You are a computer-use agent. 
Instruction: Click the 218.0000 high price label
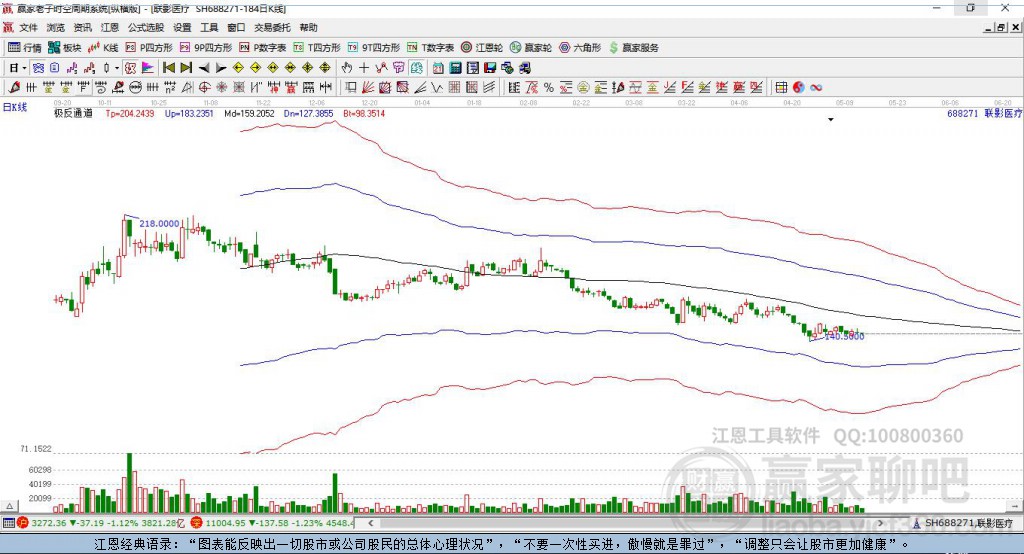click(x=159, y=223)
